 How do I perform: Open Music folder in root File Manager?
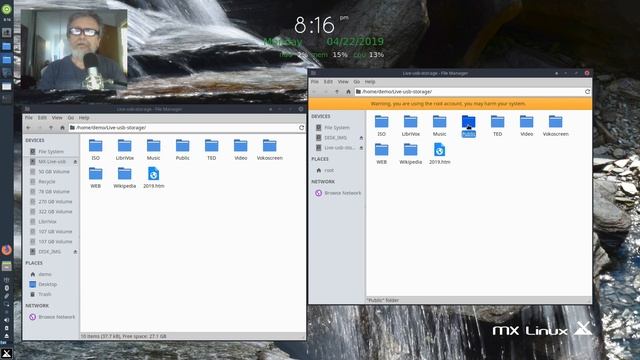pyautogui.click(x=440, y=125)
